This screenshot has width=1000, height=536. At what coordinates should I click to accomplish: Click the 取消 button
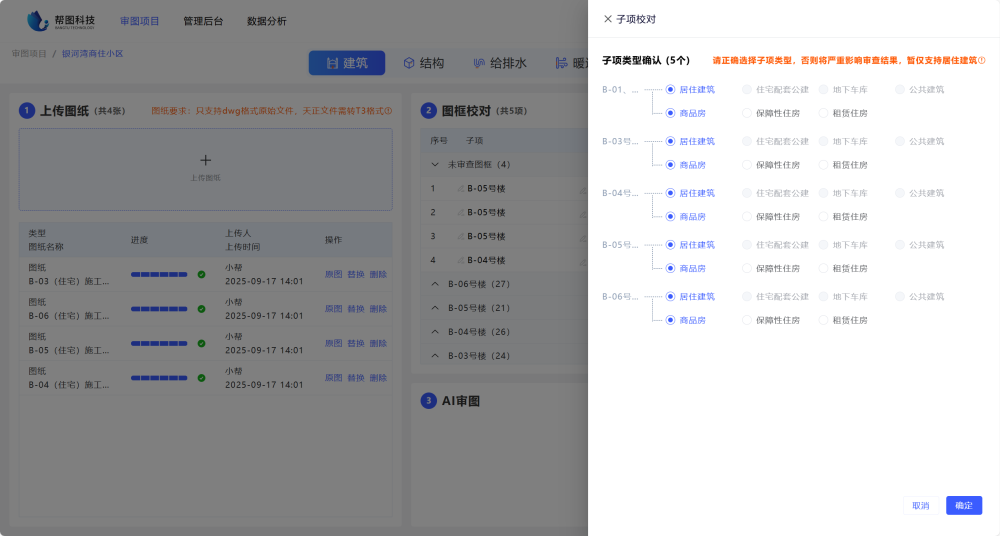point(920,506)
